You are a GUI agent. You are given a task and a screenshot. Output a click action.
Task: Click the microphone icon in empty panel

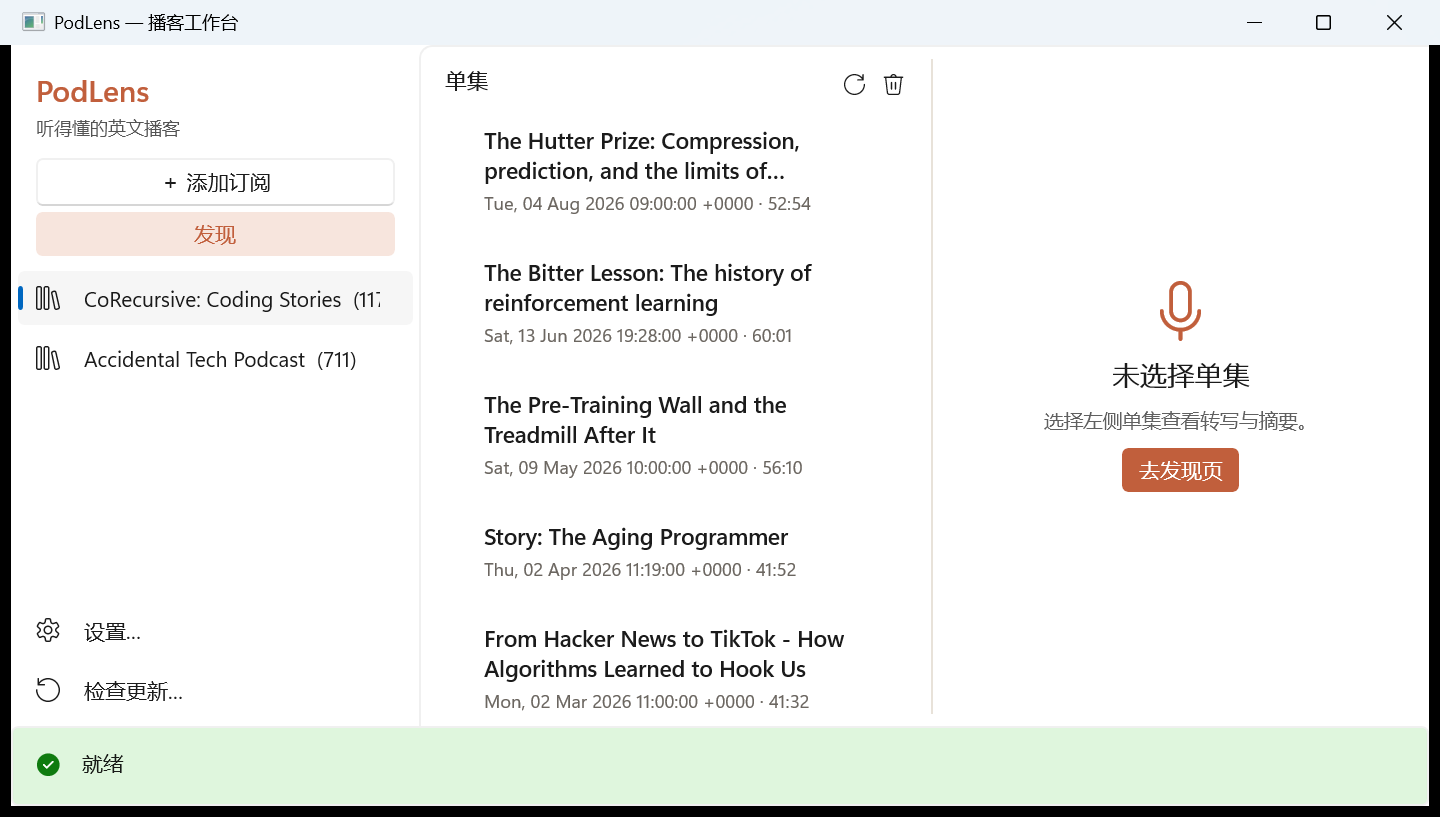1180,311
